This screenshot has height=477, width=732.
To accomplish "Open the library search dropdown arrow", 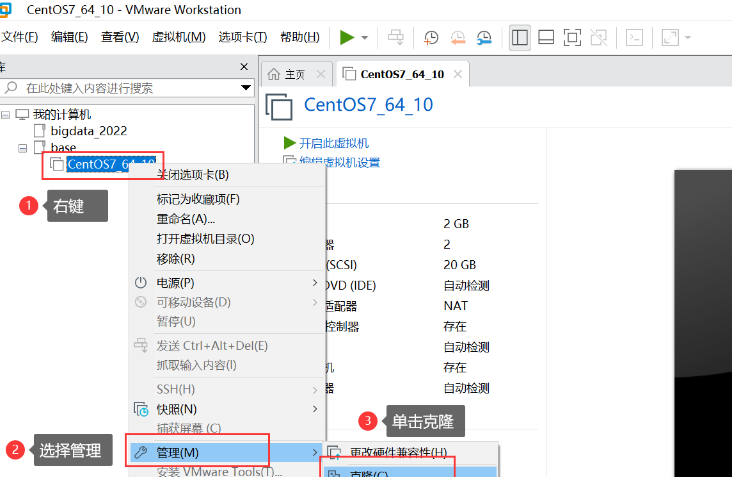I will click(246, 88).
